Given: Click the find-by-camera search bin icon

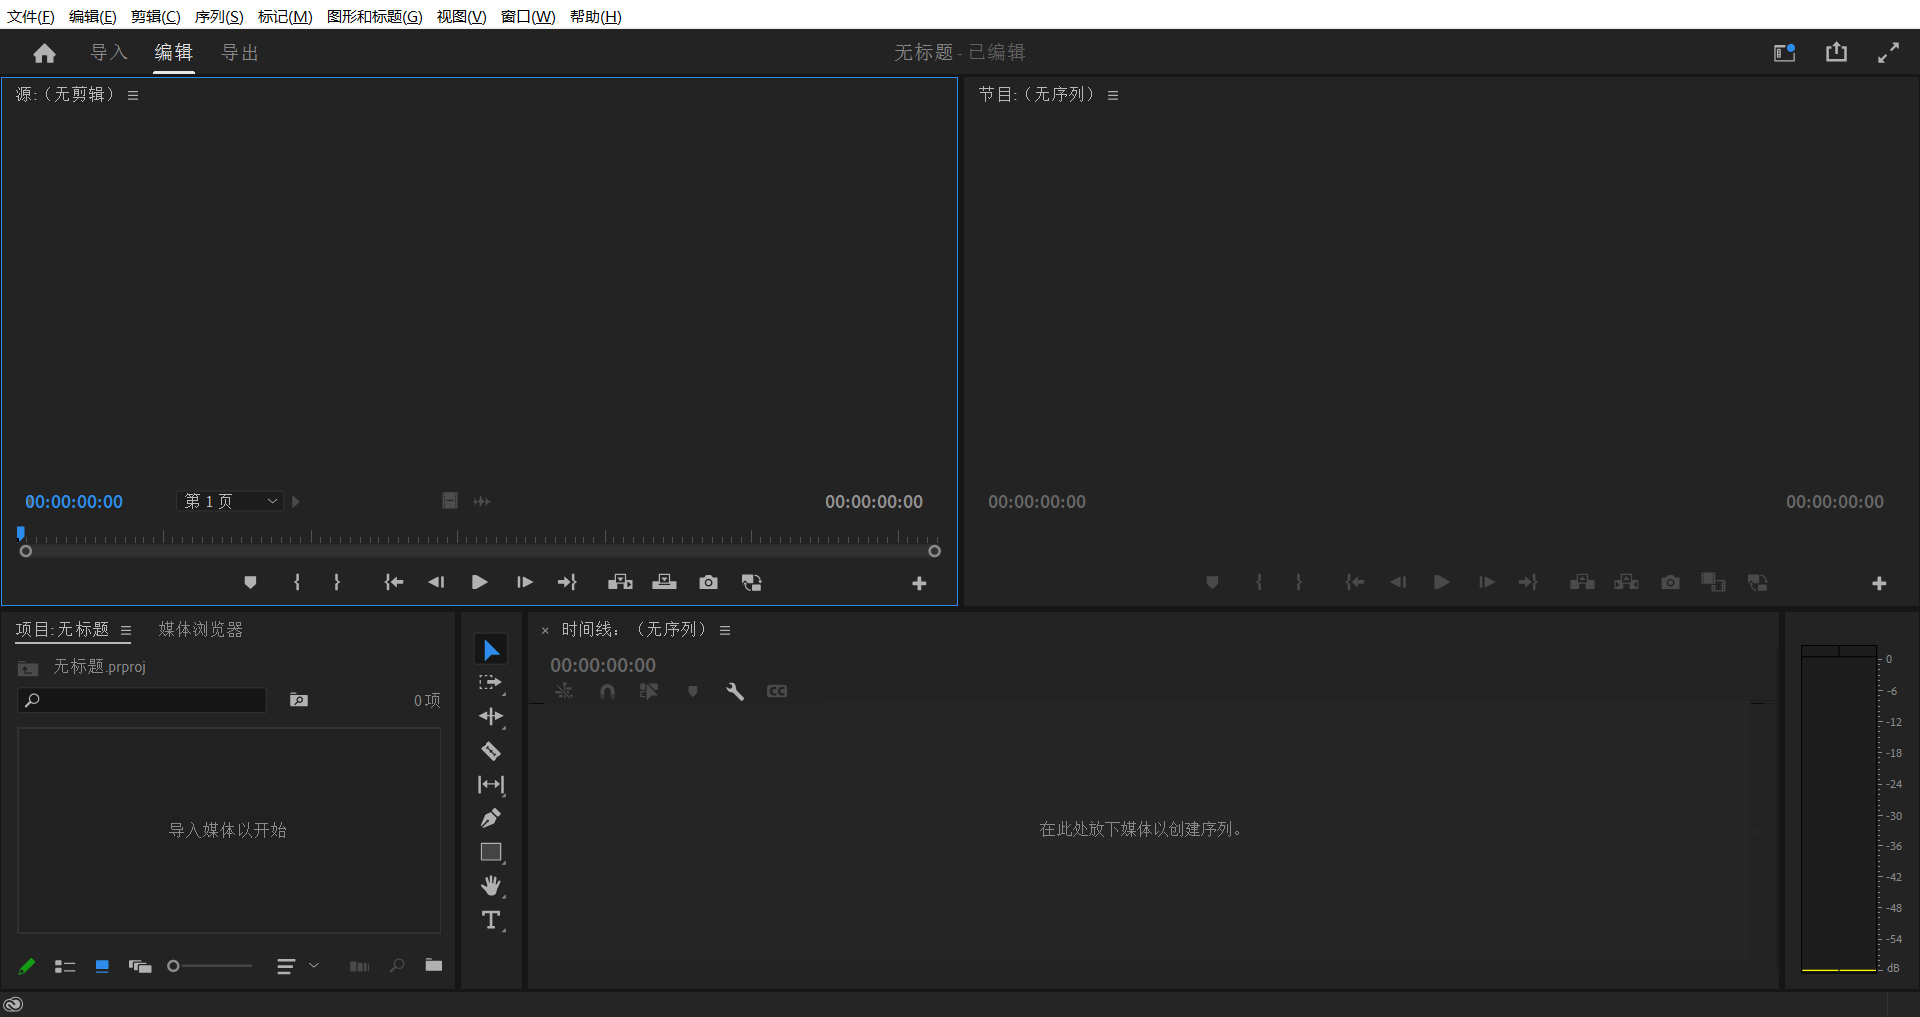Looking at the screenshot, I should point(299,700).
